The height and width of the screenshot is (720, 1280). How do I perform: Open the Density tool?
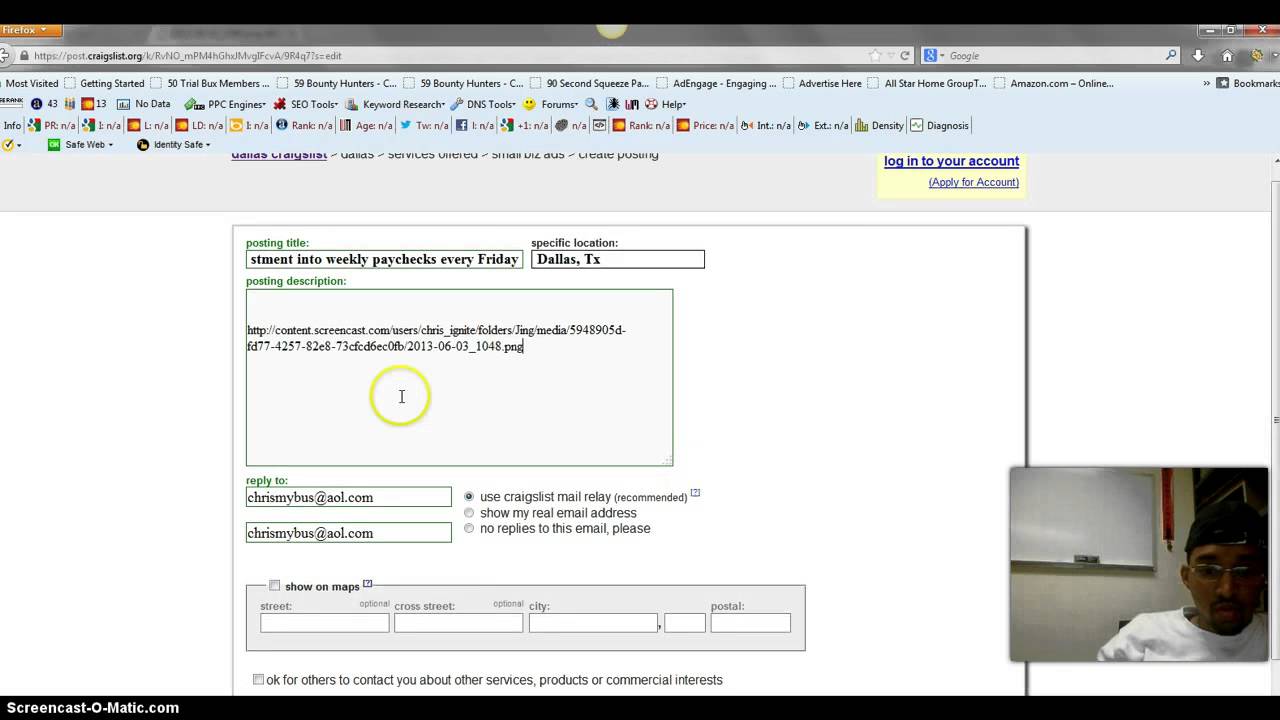point(879,126)
